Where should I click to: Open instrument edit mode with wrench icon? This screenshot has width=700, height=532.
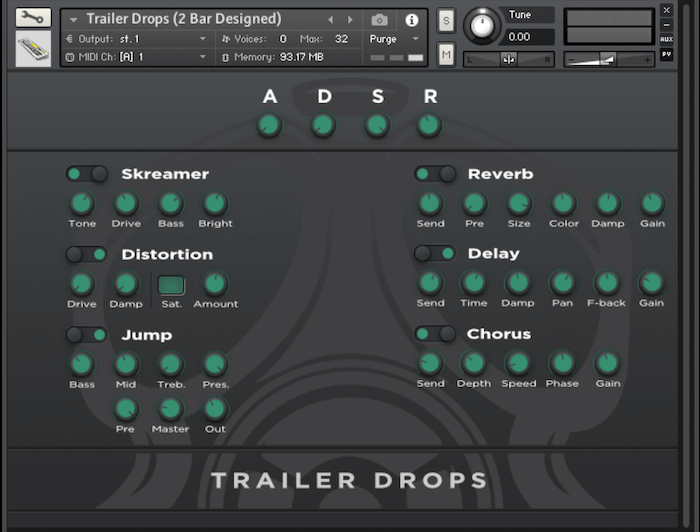click(x=33, y=18)
